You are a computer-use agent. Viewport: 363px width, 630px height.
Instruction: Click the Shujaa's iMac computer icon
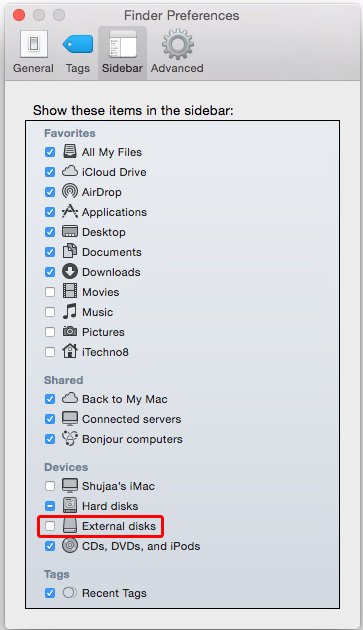coord(70,486)
